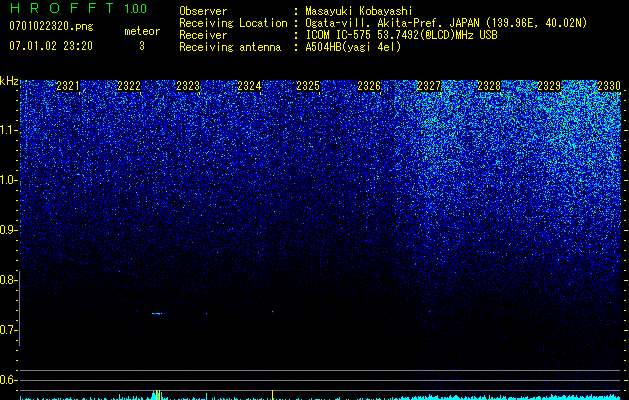Click the 2327 time marker
Image resolution: width=629 pixels, height=400 pixels.
[429, 86]
